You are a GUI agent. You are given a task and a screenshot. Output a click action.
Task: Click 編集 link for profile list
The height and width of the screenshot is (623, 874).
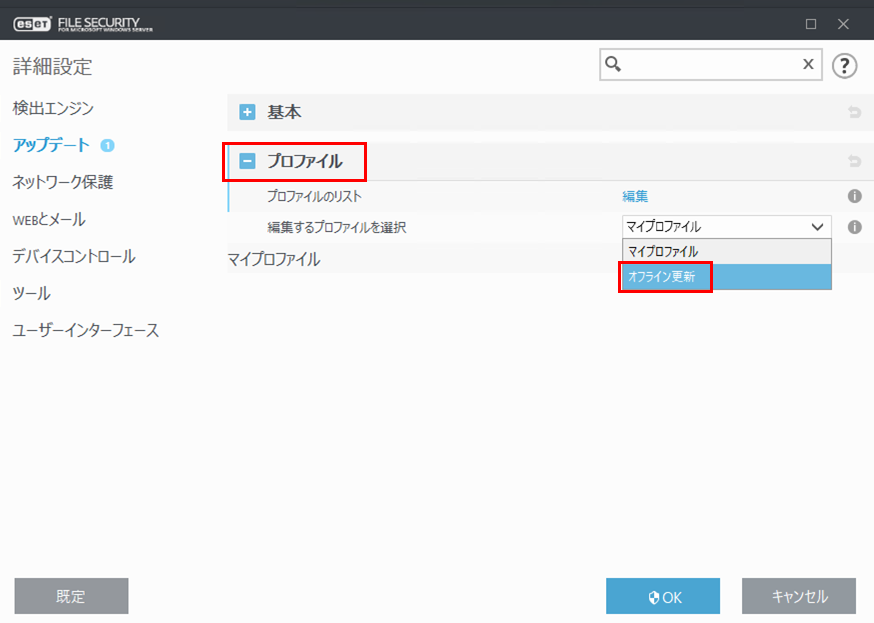(635, 197)
